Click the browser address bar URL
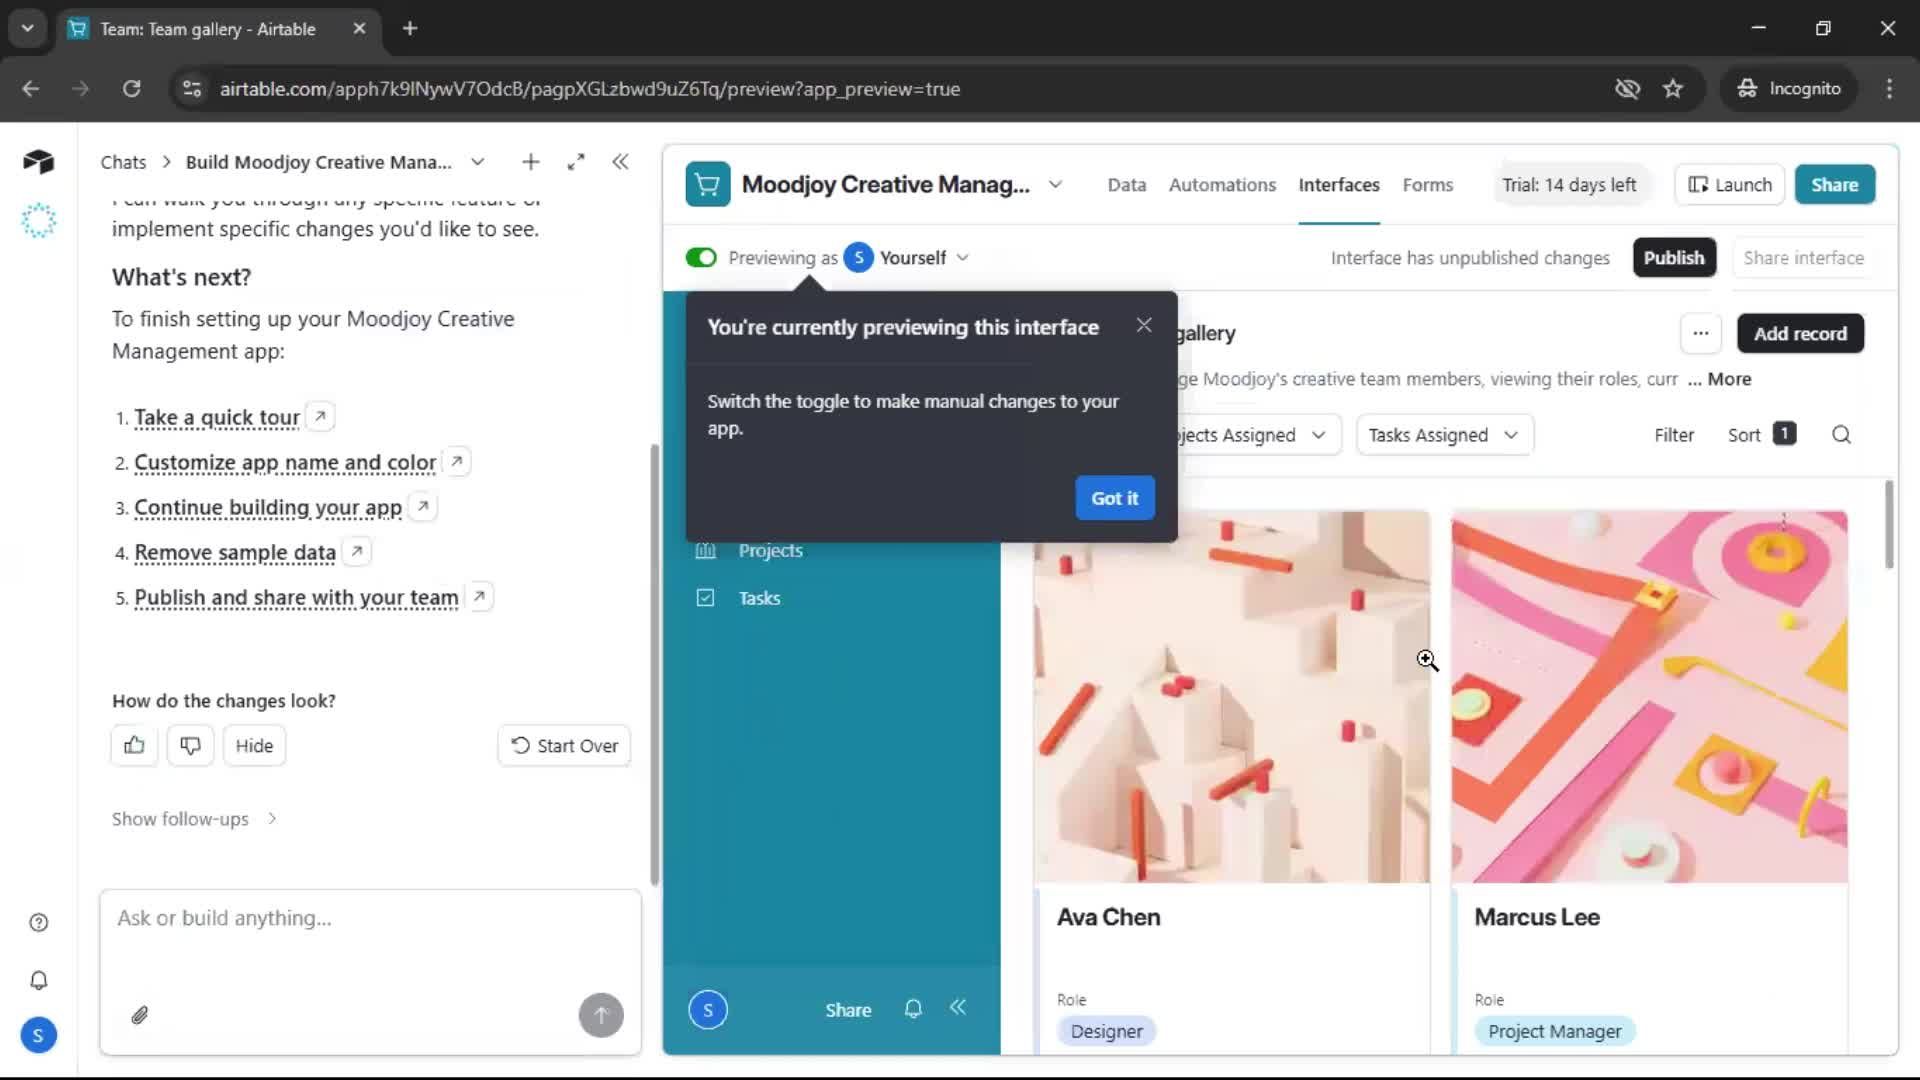This screenshot has width=1920, height=1080. 590,89
